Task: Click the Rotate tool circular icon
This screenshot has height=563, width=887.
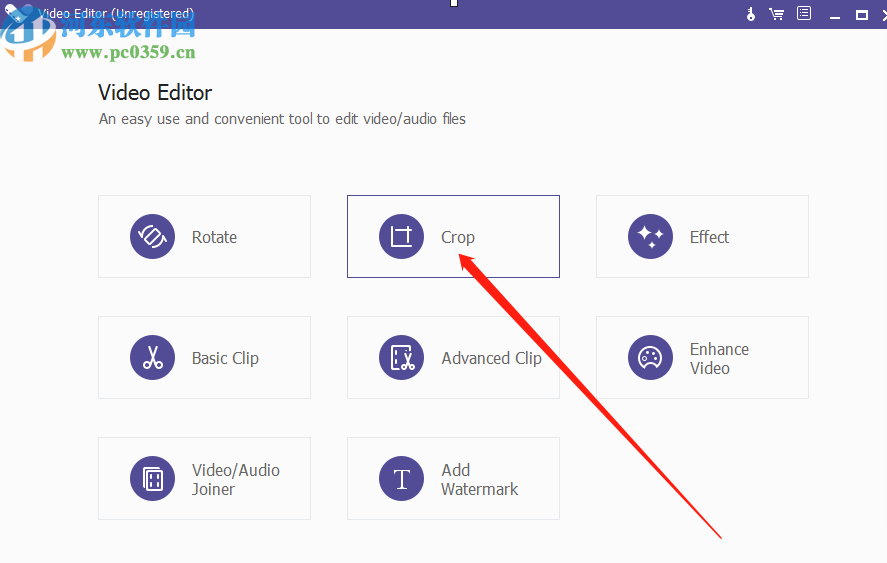Action: point(152,237)
